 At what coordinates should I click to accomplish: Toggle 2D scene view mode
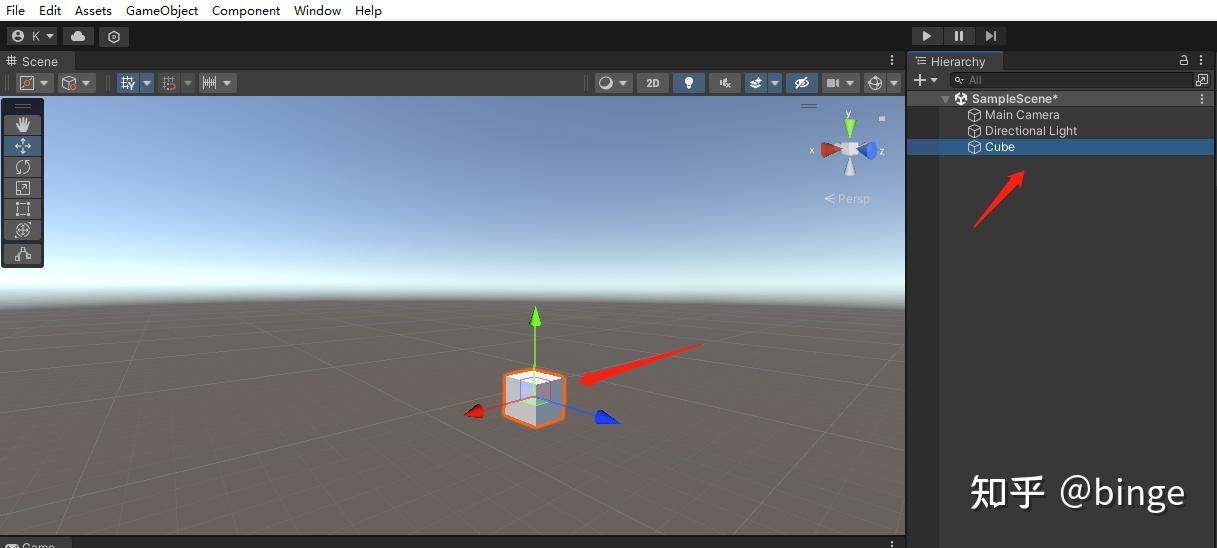tap(653, 83)
